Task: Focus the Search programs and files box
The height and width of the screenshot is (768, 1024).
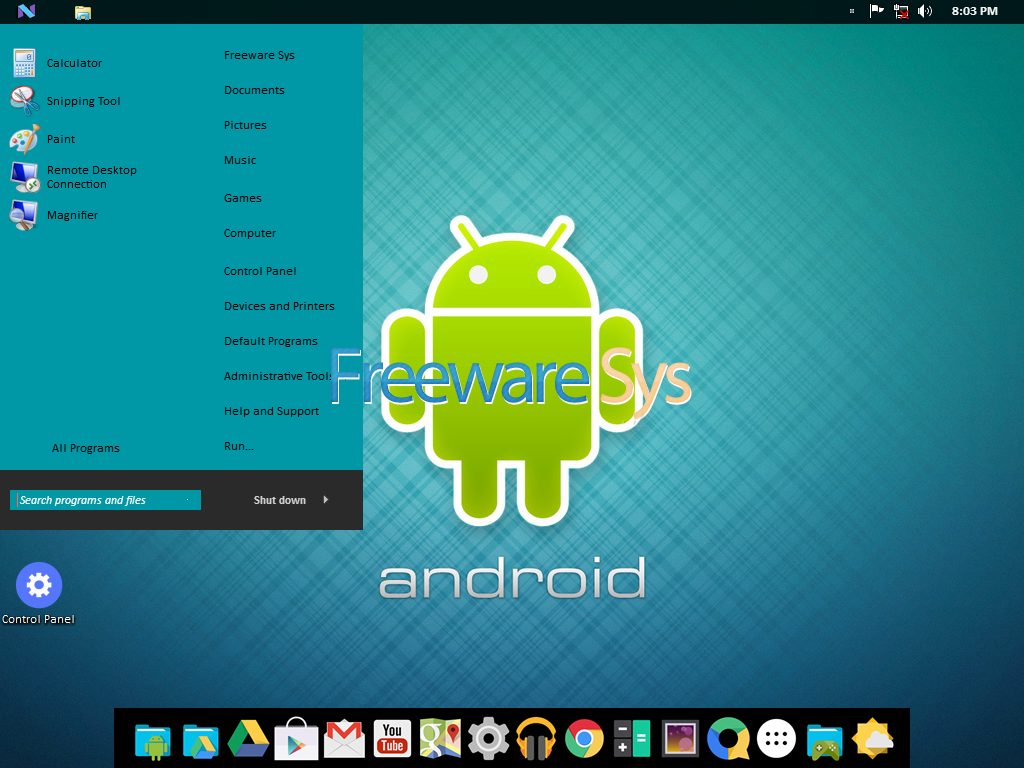Action: click(x=105, y=500)
